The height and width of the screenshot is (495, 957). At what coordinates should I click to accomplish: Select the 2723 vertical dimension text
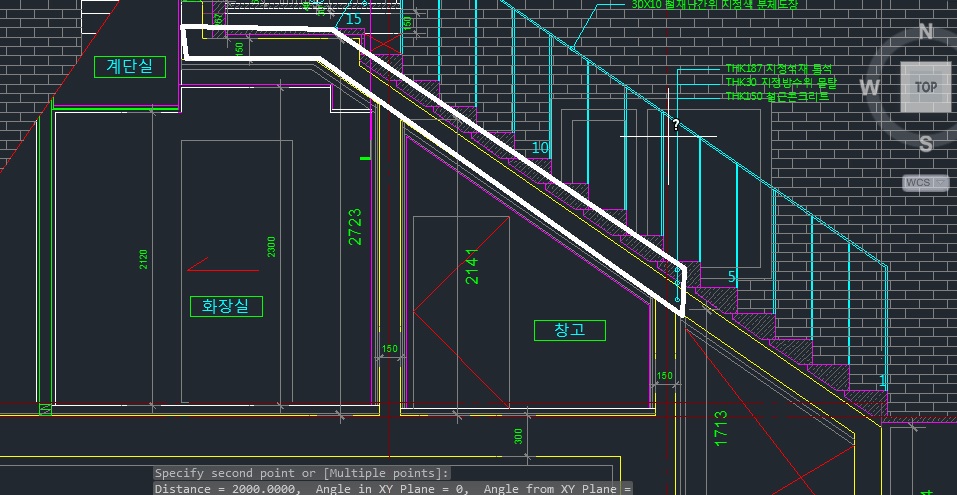pos(355,227)
